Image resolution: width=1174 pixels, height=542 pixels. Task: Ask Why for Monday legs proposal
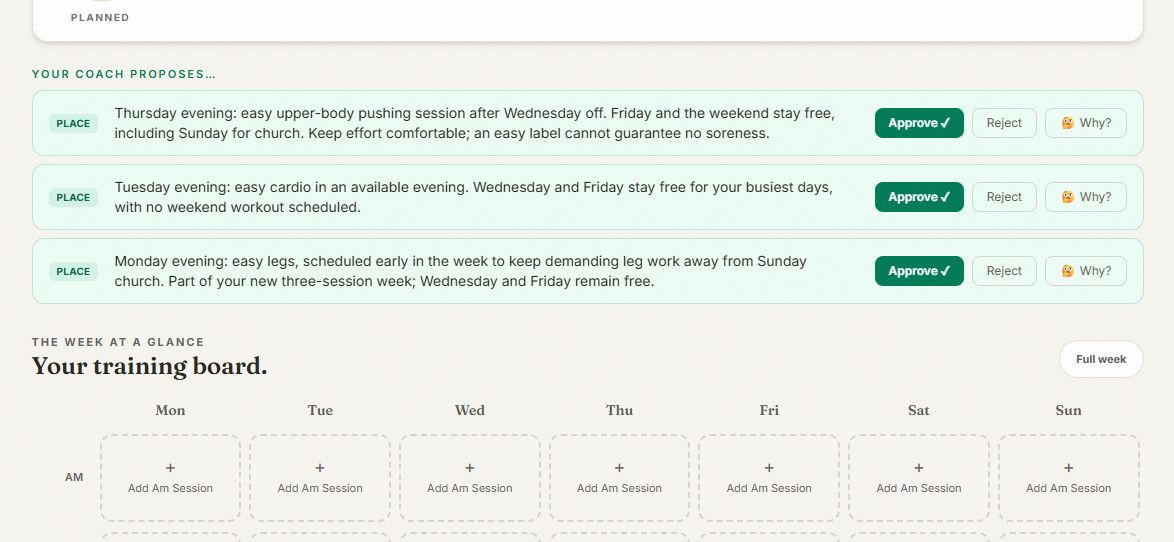[x=1086, y=272]
